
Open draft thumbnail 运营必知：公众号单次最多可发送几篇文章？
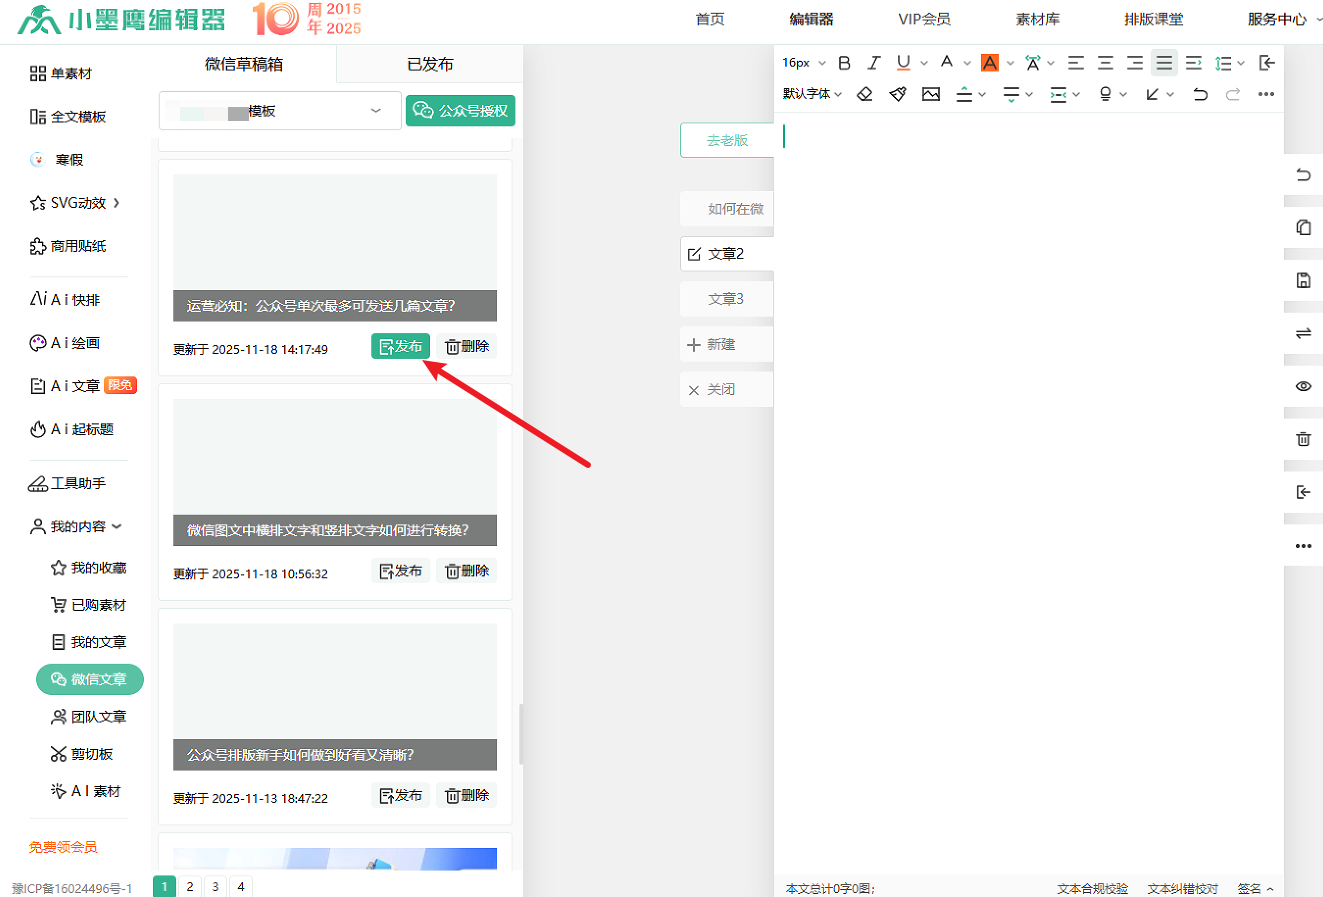tap(335, 248)
